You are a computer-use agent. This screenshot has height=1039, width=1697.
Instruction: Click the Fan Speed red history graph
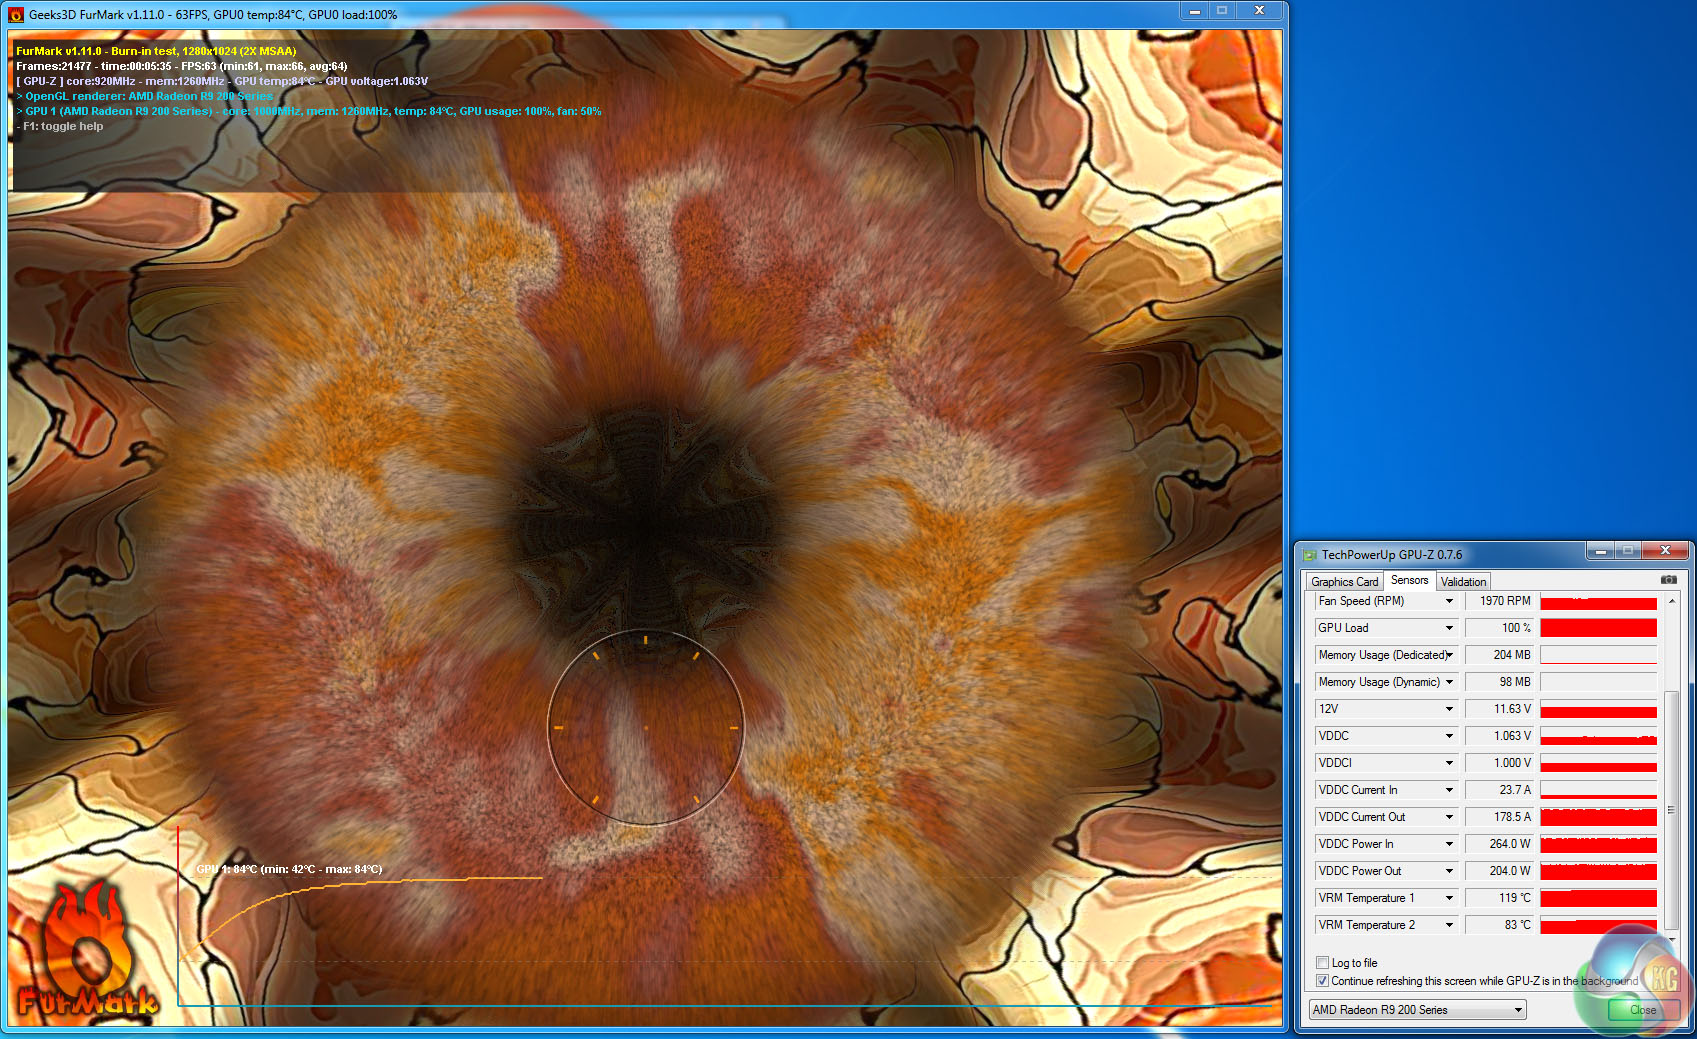point(1598,601)
